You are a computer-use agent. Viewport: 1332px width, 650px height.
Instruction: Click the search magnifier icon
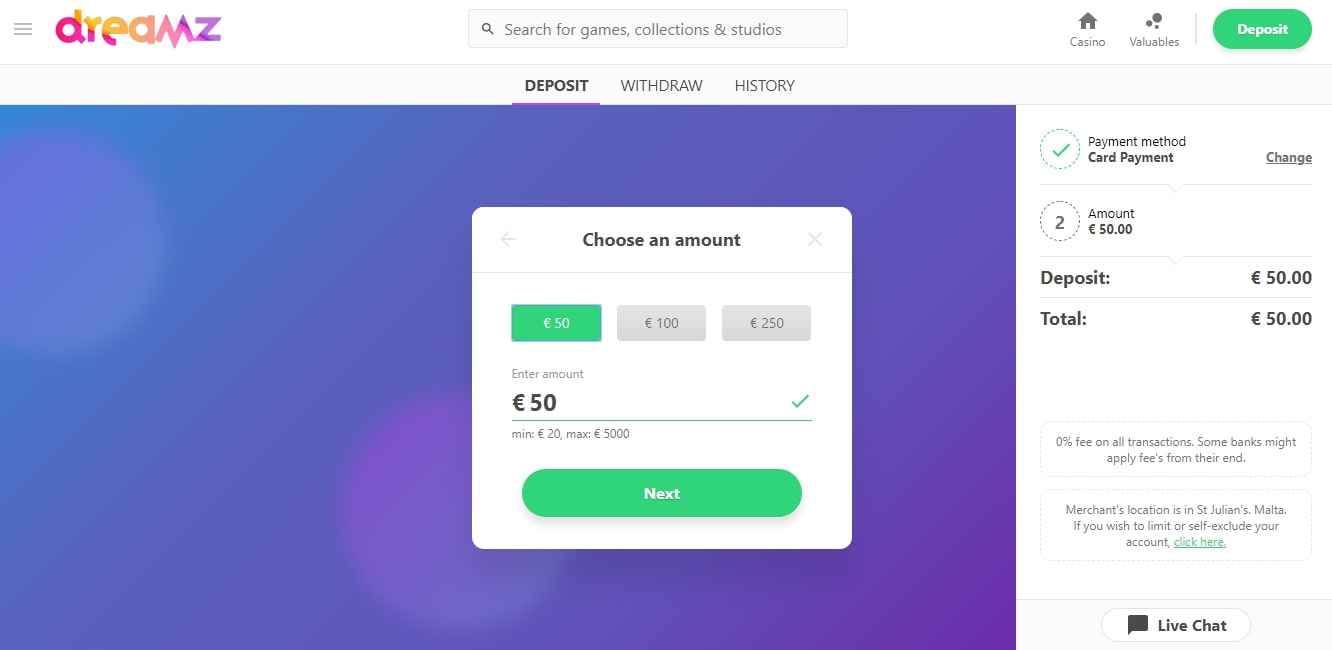point(488,29)
